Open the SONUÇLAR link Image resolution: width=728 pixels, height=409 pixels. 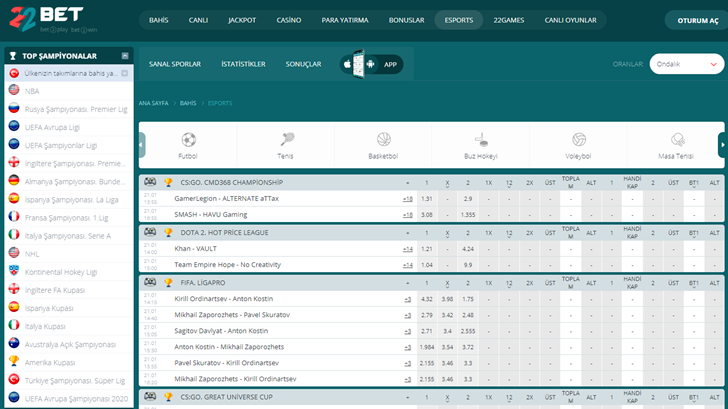point(303,64)
